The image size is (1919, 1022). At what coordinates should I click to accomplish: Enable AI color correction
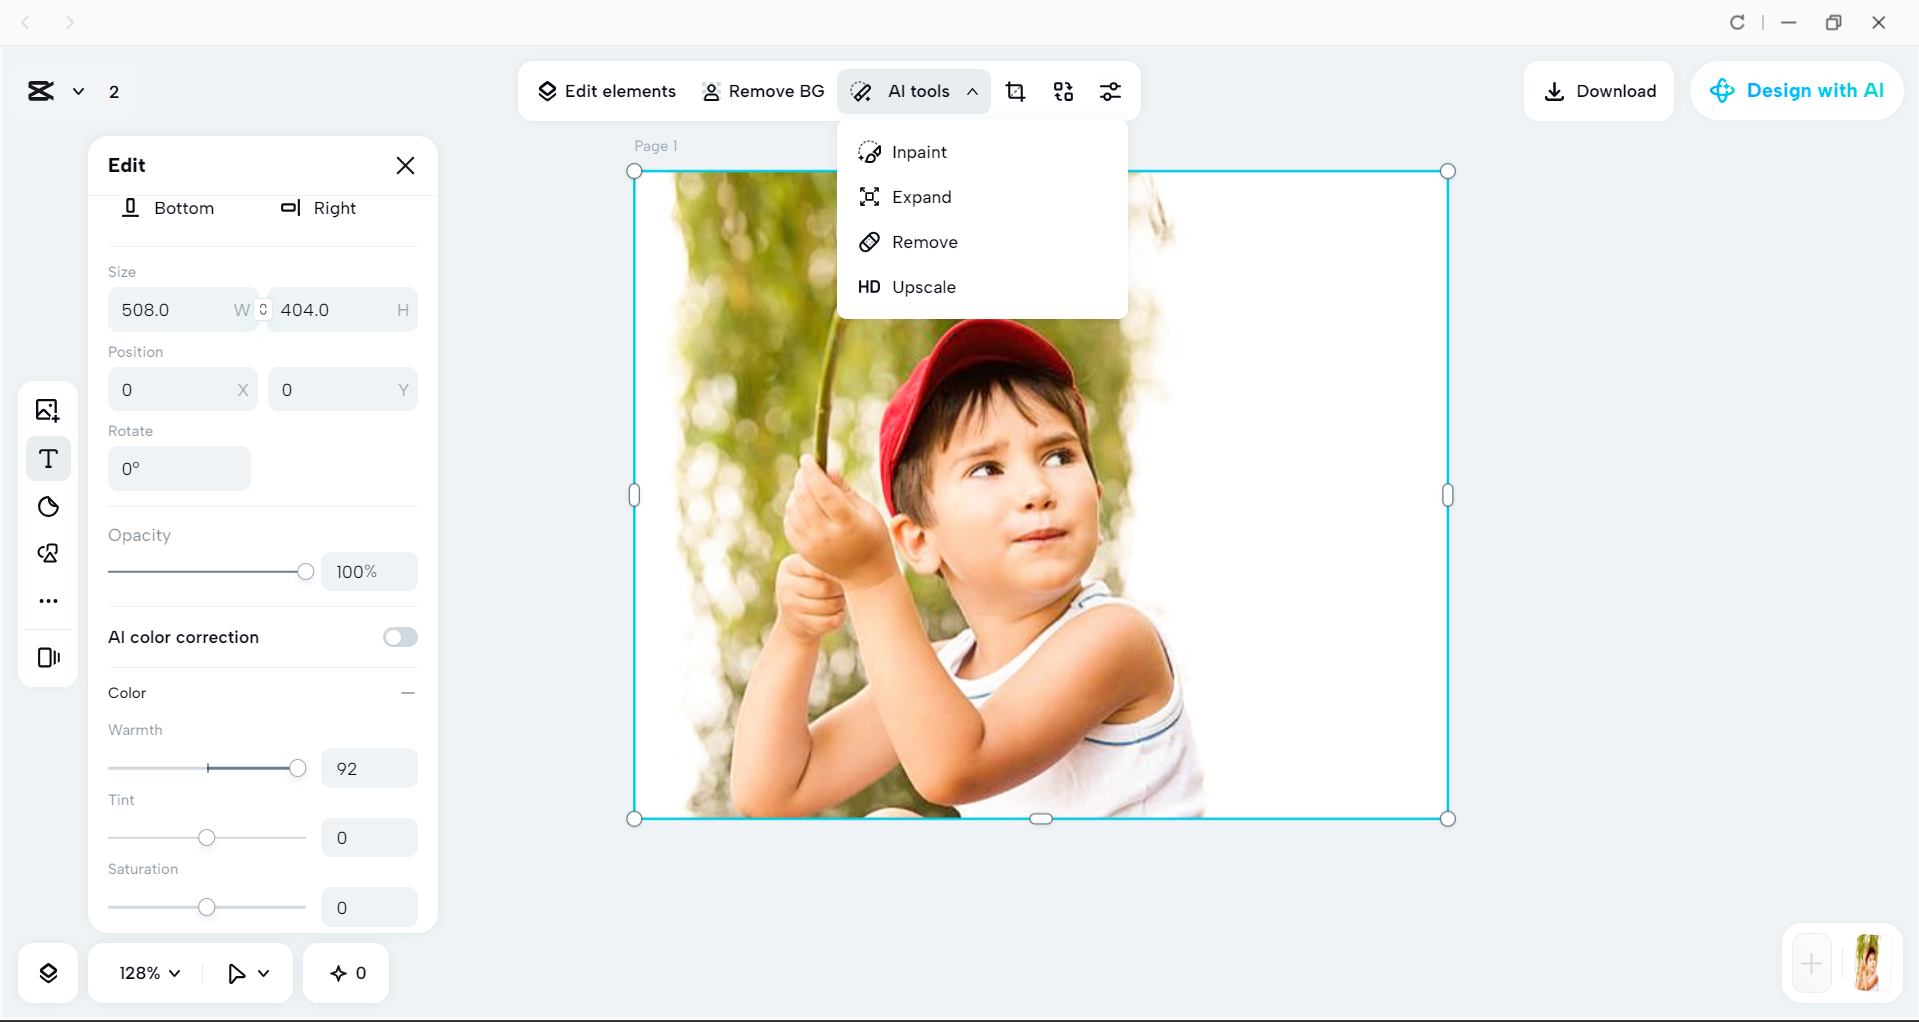[400, 637]
